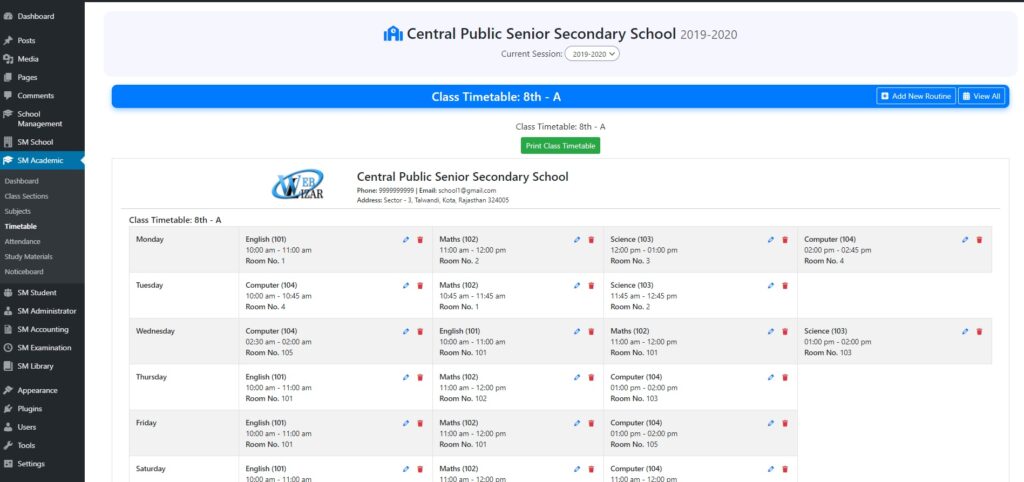Open Class Sections submenu item
This screenshot has height=482, width=1024.
(x=26, y=196)
